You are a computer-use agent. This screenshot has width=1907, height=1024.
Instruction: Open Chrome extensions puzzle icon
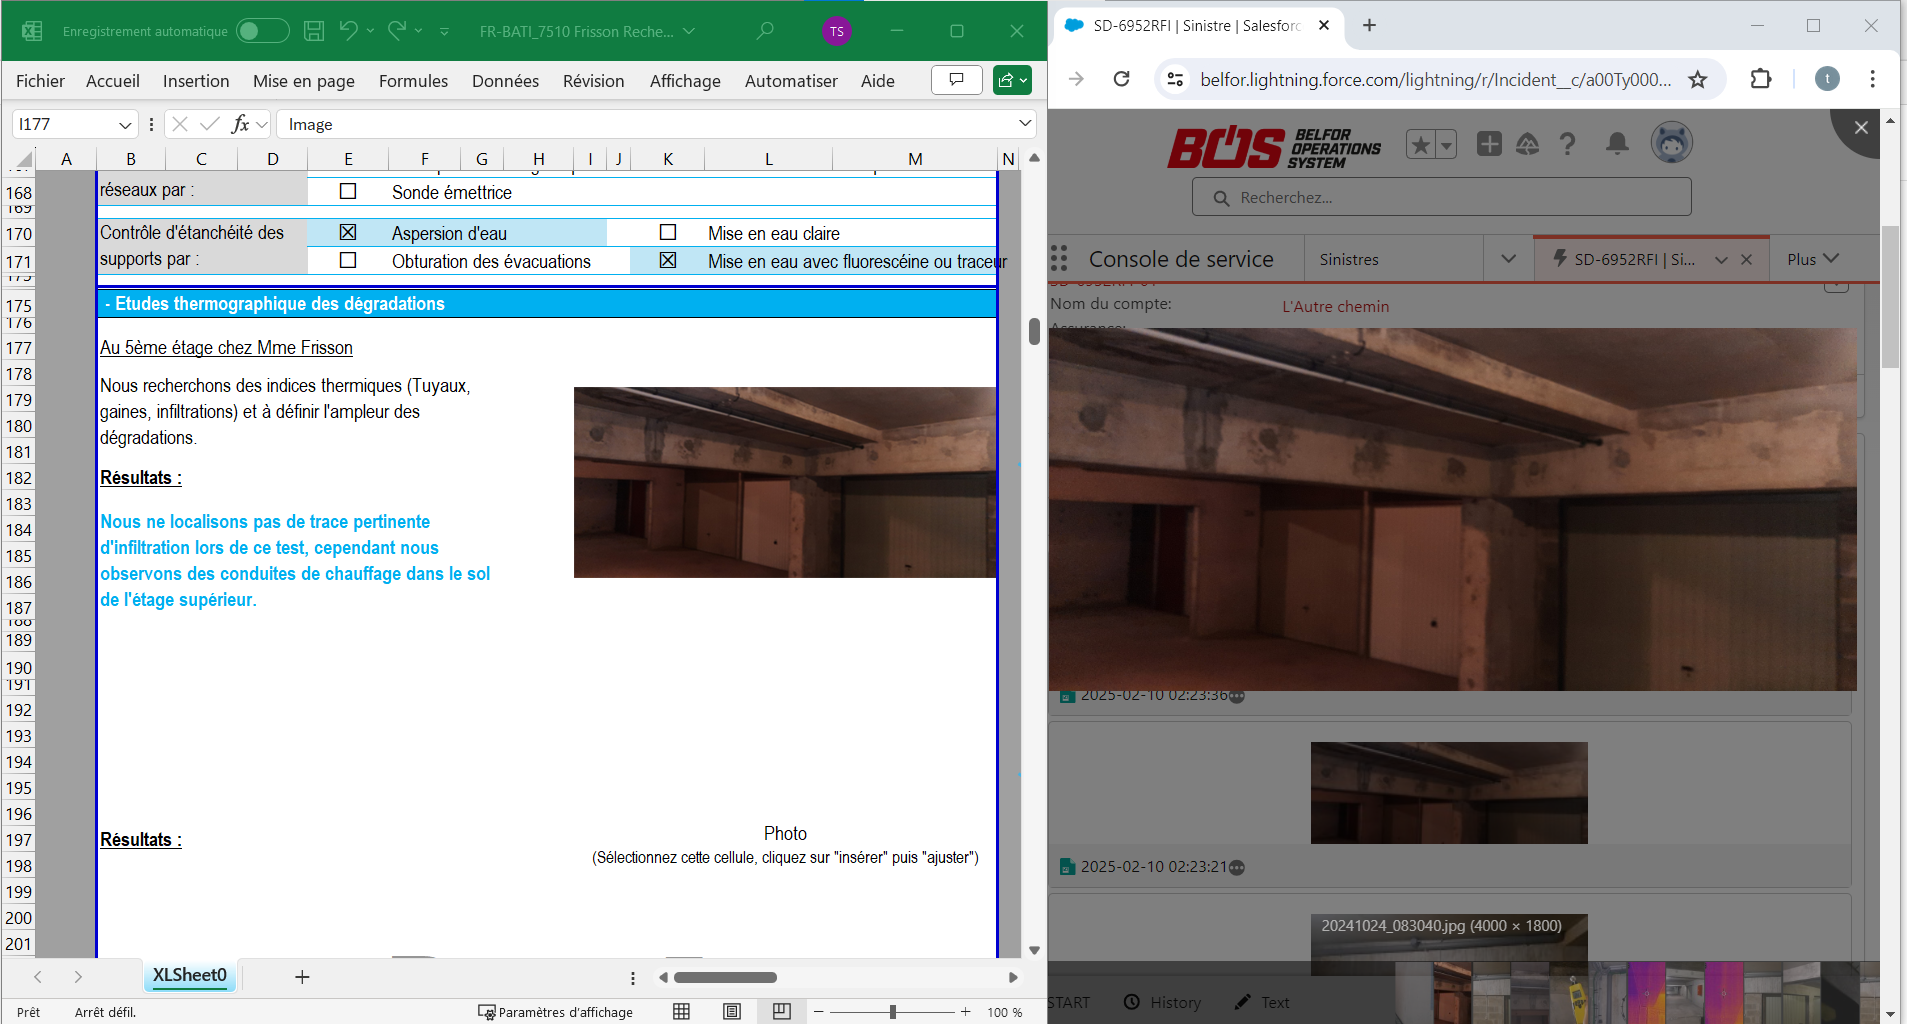click(x=1761, y=79)
